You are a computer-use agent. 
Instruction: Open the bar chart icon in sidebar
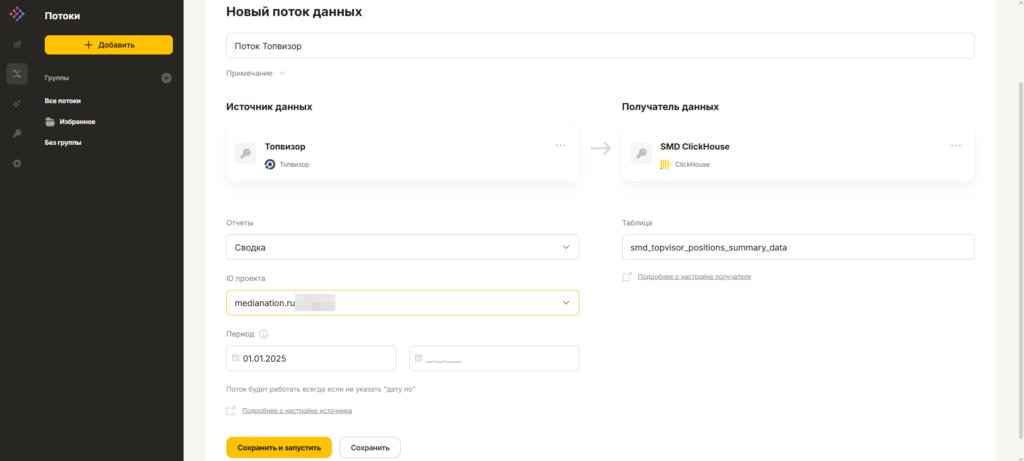tap(17, 44)
